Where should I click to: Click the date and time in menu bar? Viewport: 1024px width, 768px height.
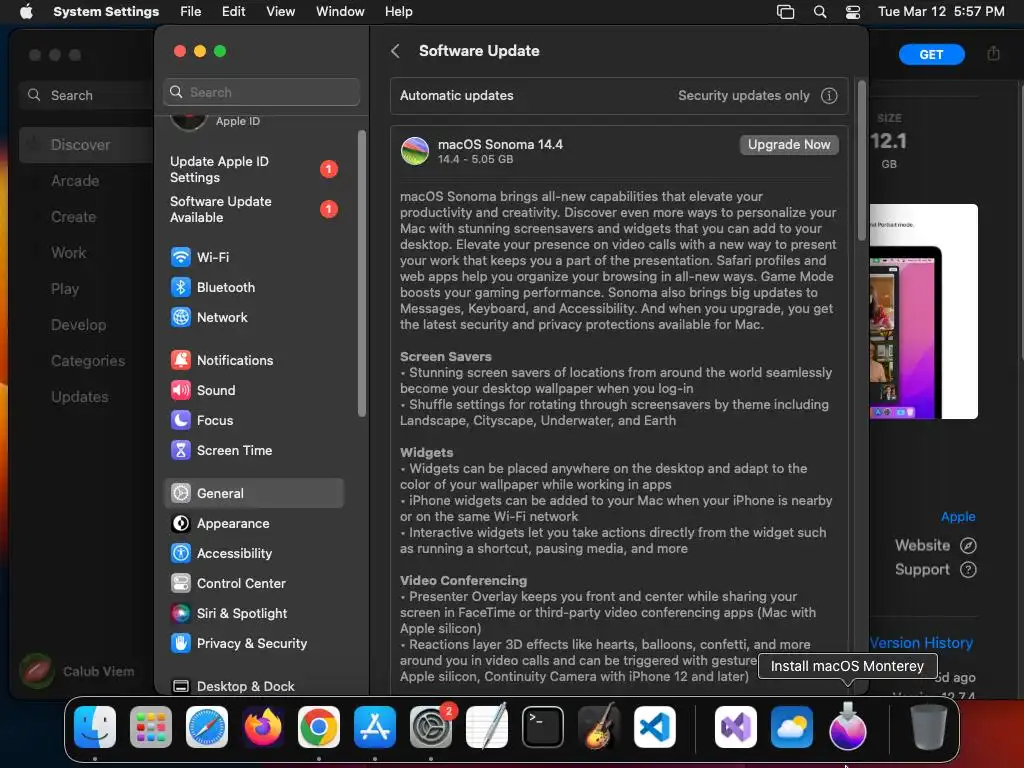(x=941, y=12)
